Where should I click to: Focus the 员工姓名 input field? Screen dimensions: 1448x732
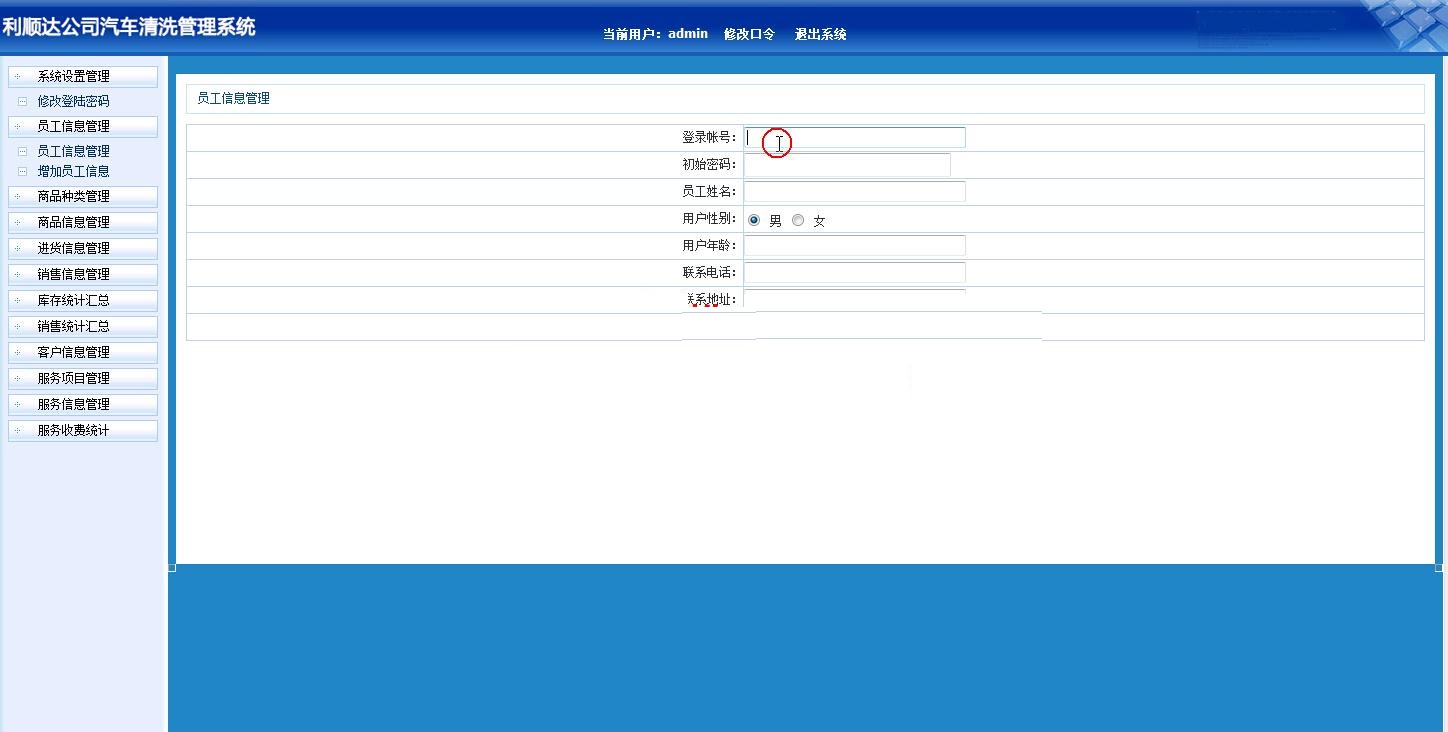click(854, 192)
